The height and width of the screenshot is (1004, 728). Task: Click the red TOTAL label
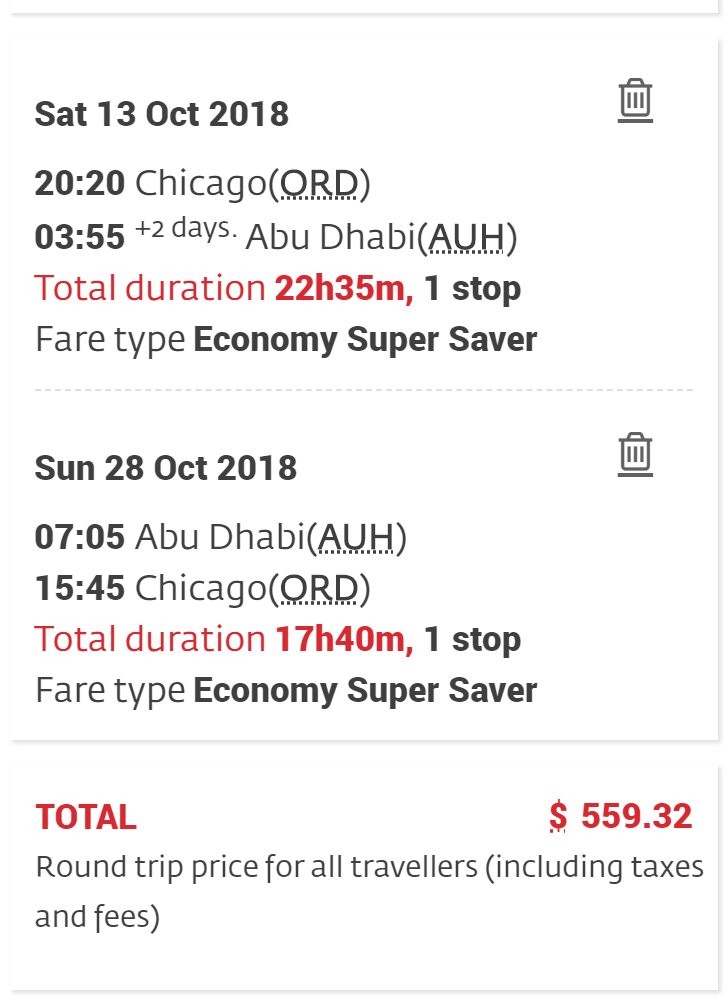(86, 818)
